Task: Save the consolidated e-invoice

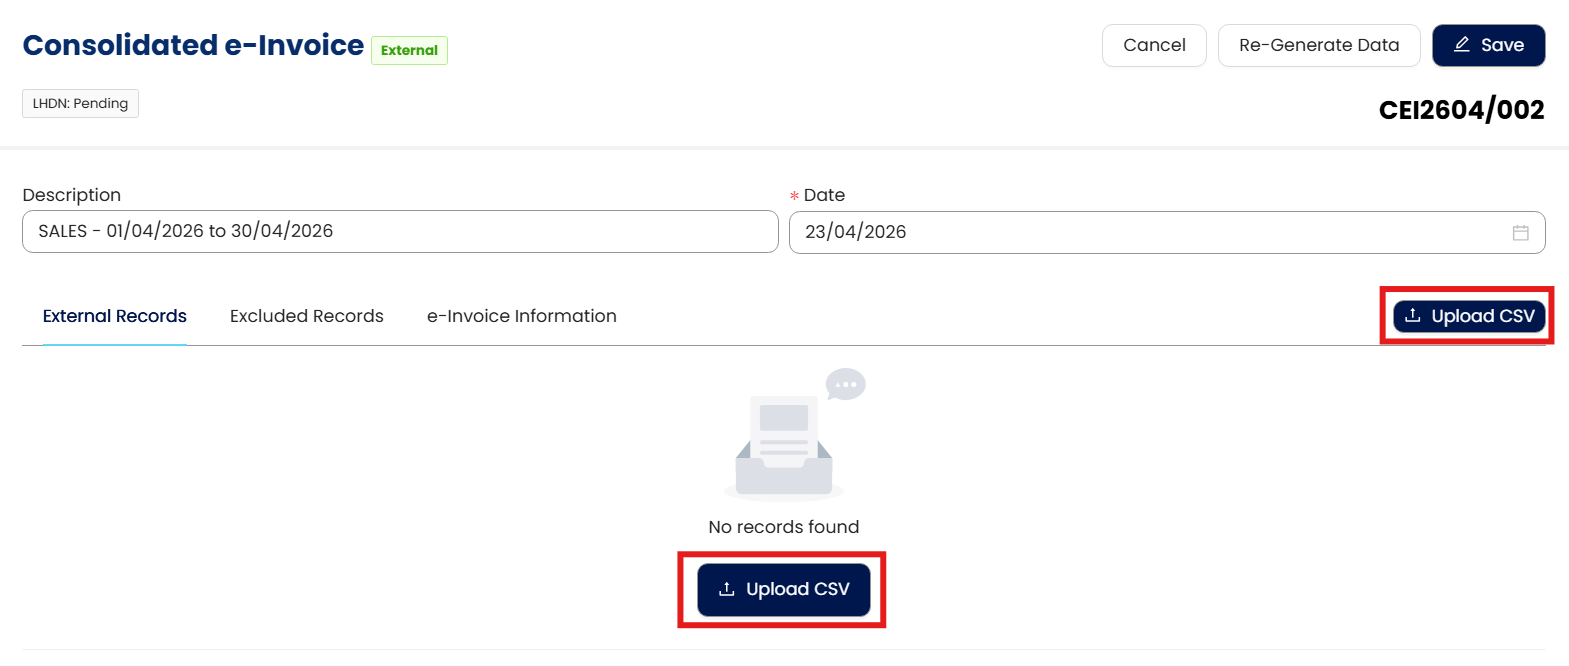Action: pyautogui.click(x=1488, y=45)
